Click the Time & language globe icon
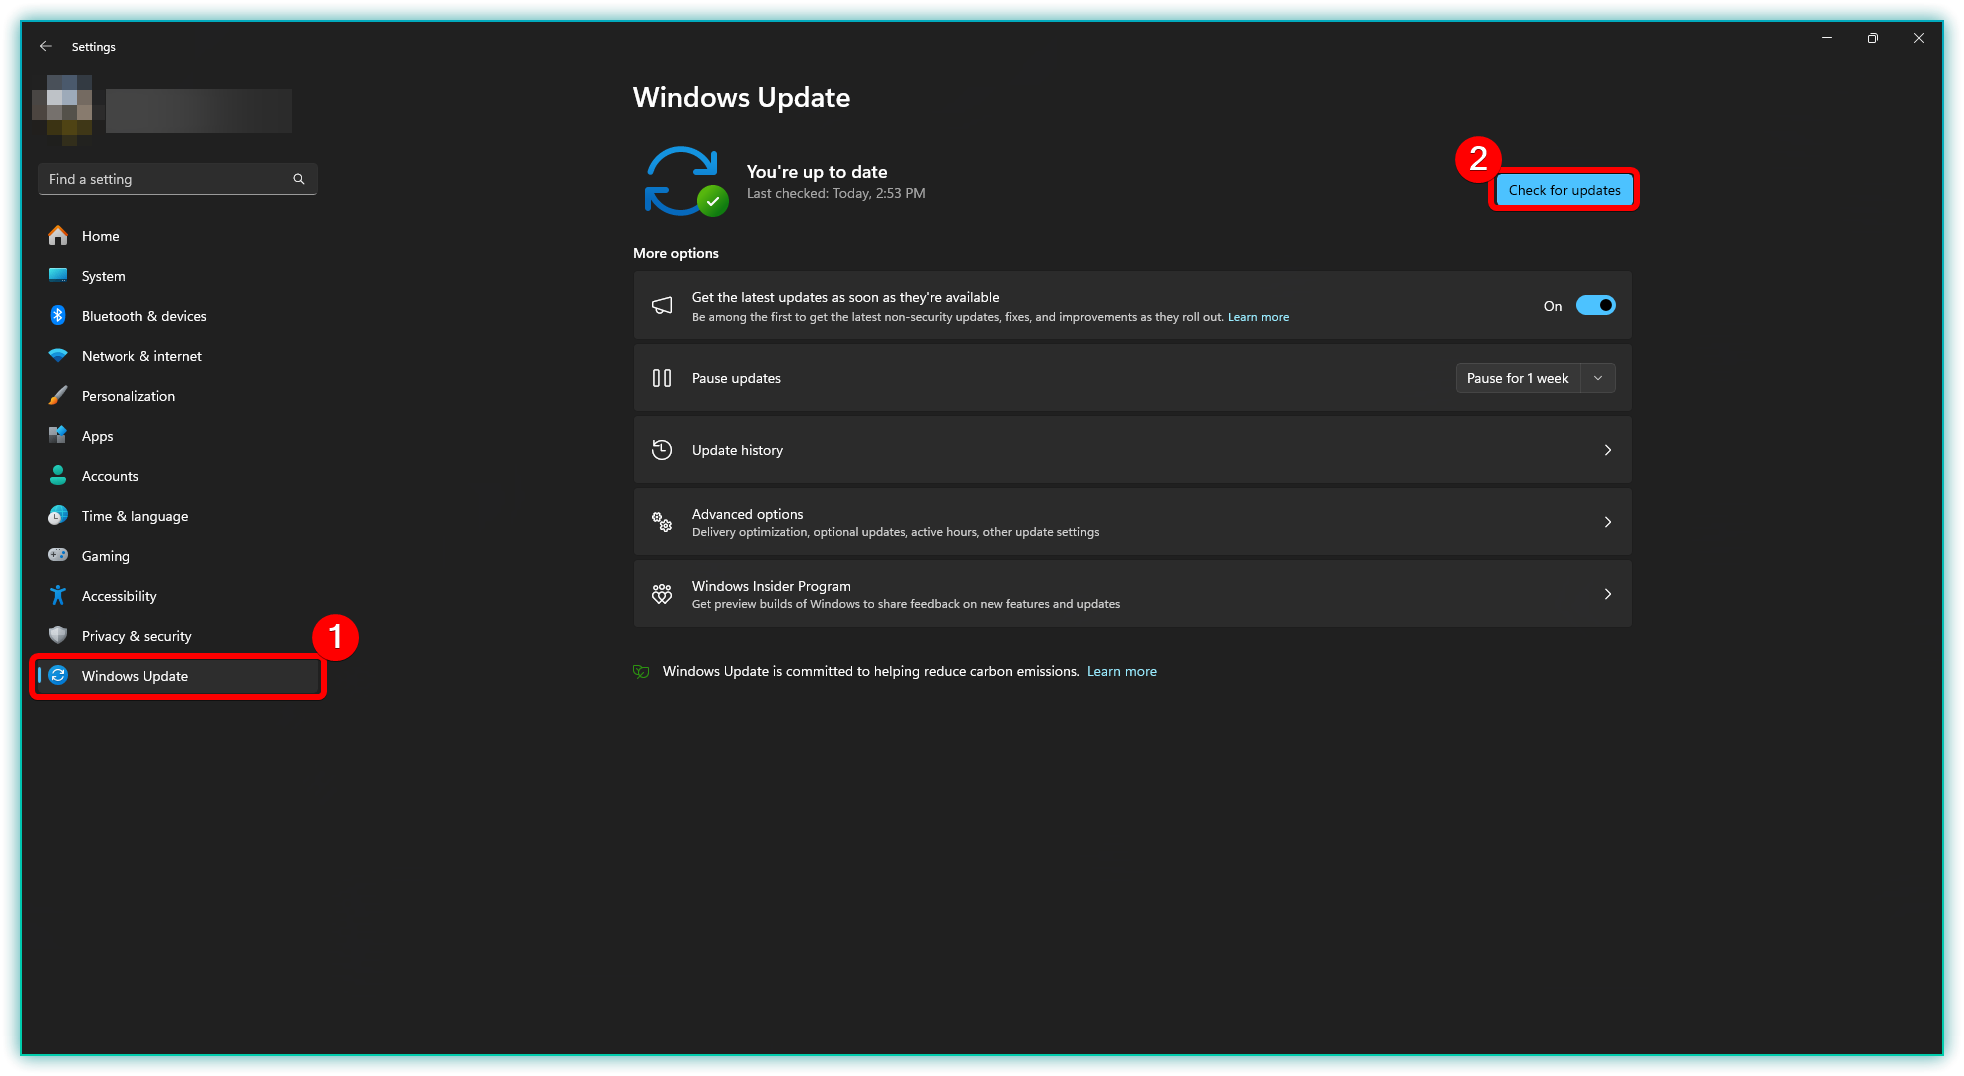 pos(58,515)
